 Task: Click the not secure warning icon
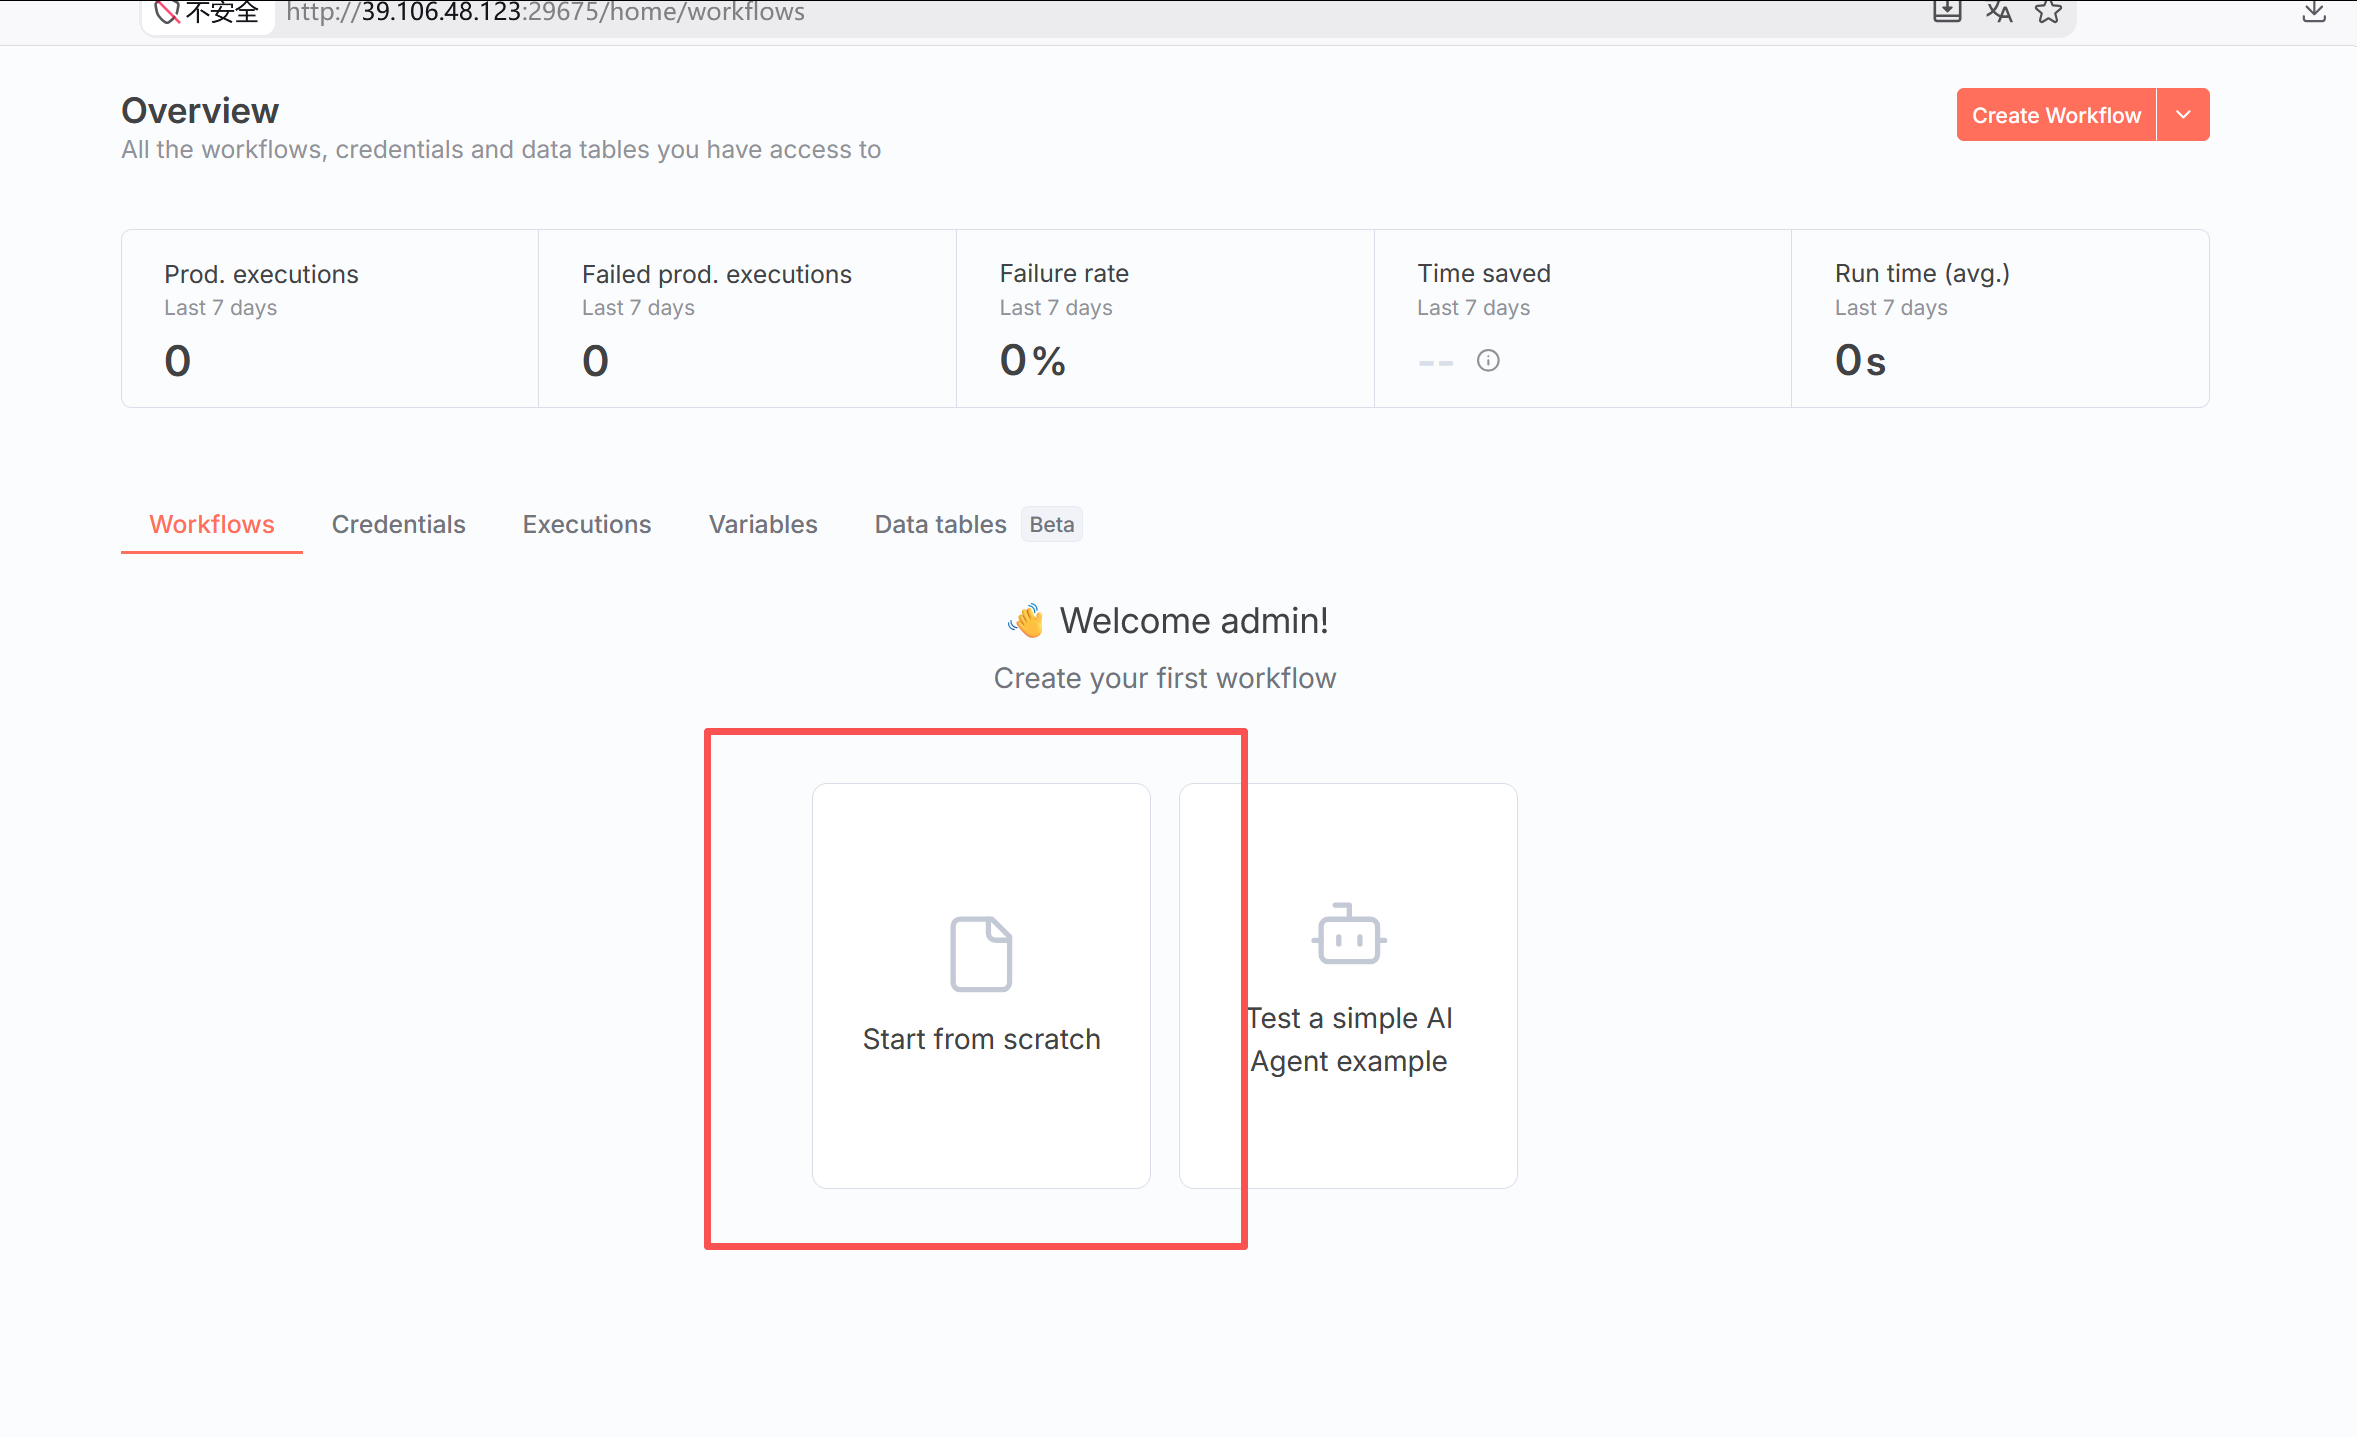(167, 12)
